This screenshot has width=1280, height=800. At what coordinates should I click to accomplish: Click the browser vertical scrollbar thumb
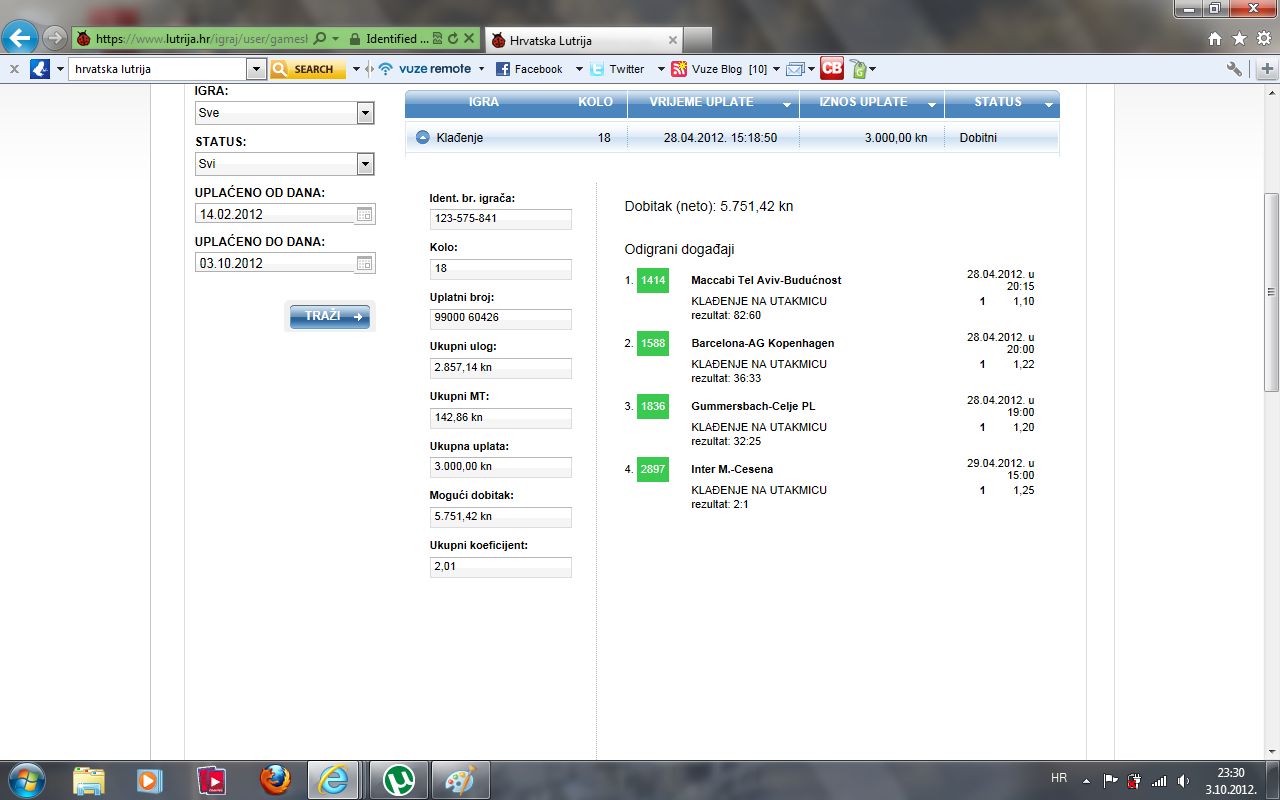point(1271,292)
